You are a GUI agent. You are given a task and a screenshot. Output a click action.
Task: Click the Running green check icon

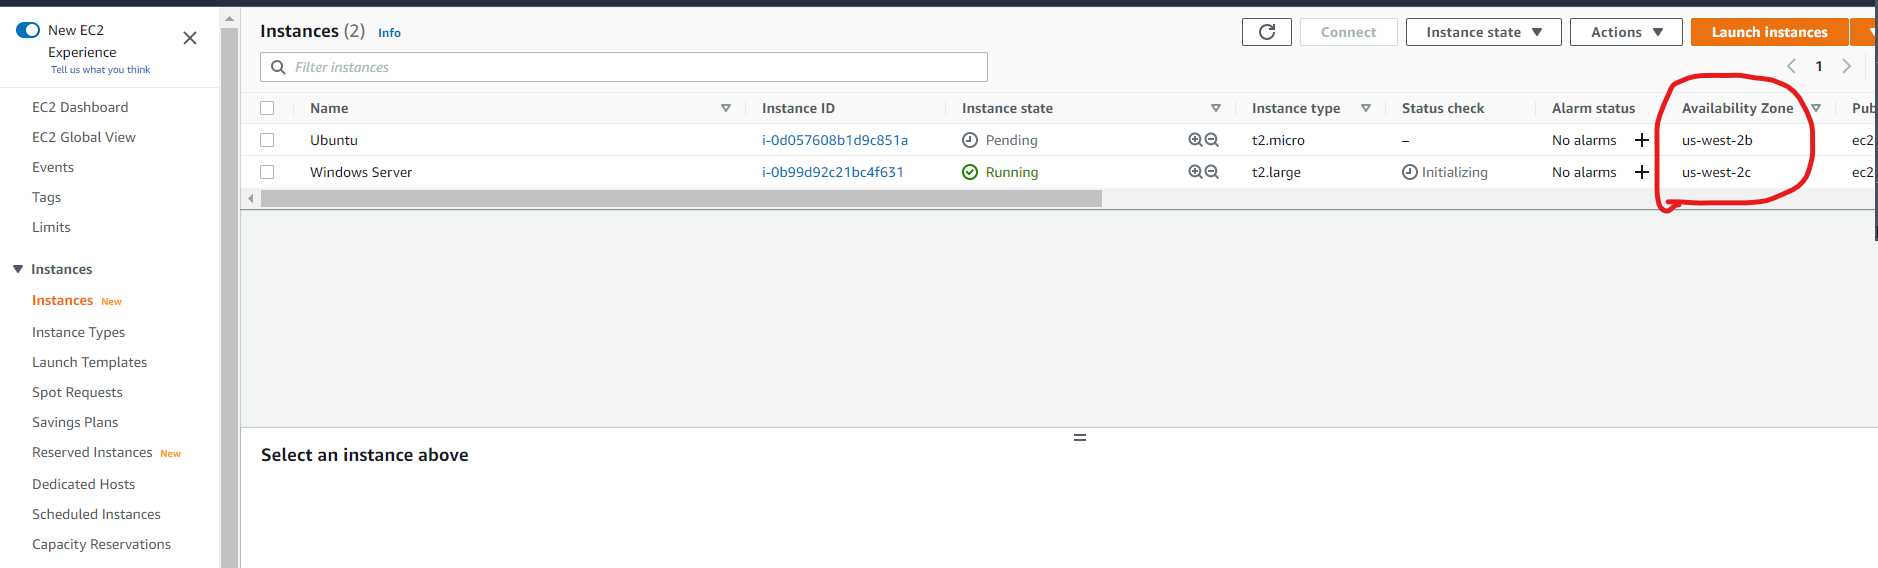(x=970, y=172)
